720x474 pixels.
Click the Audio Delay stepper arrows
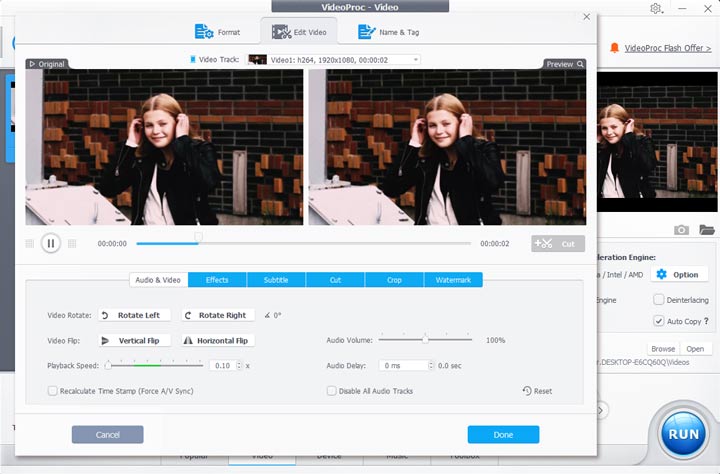point(431,366)
